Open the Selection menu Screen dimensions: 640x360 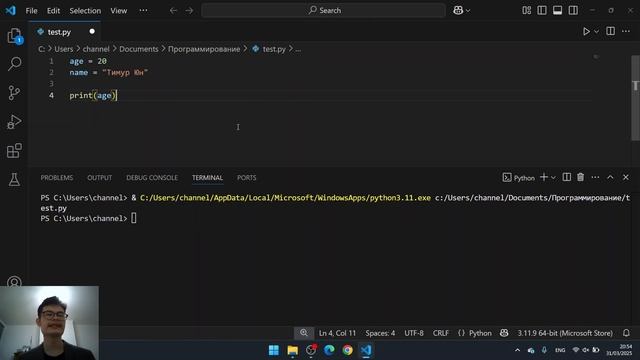(x=85, y=11)
